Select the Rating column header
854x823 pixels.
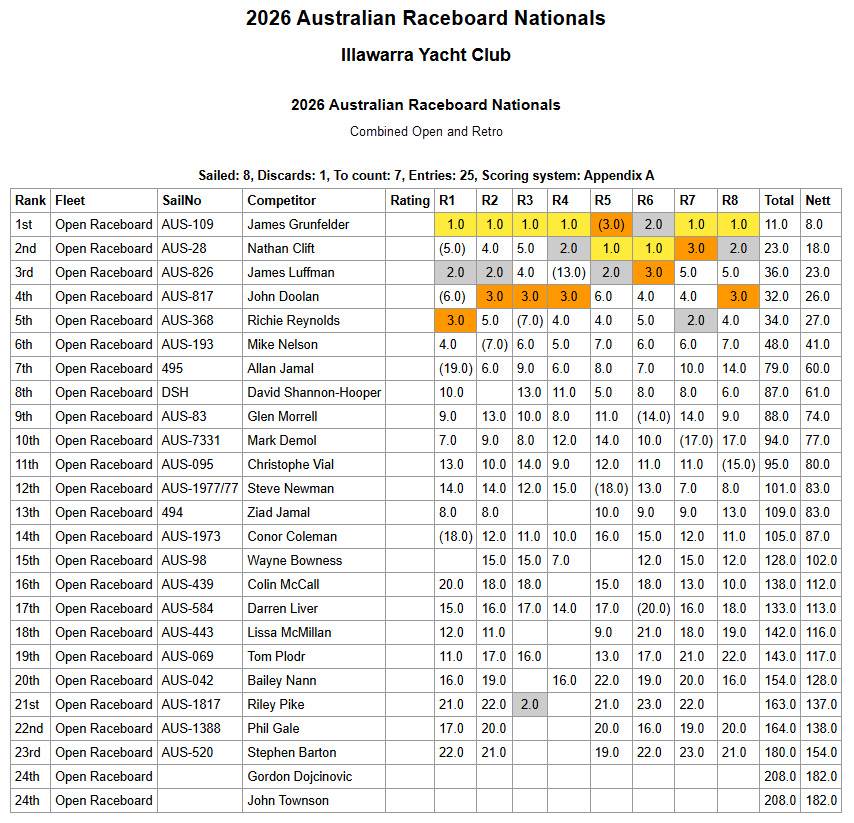[x=410, y=200]
